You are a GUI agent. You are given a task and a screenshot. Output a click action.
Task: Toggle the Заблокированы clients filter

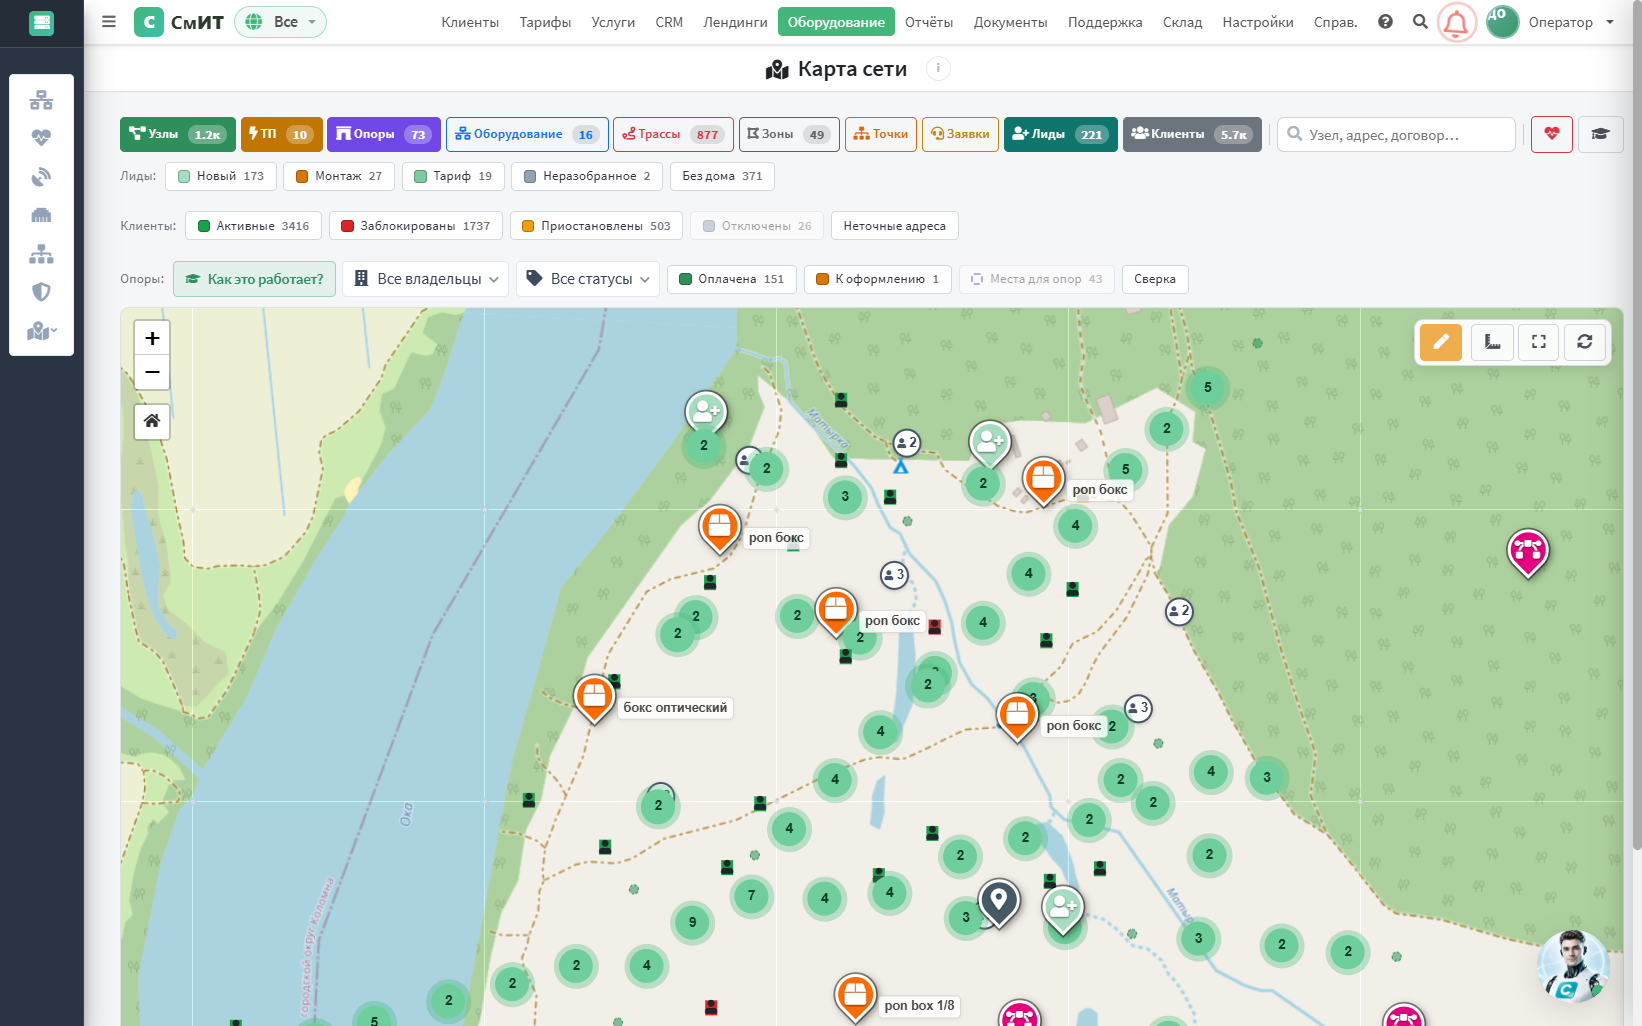click(x=416, y=226)
